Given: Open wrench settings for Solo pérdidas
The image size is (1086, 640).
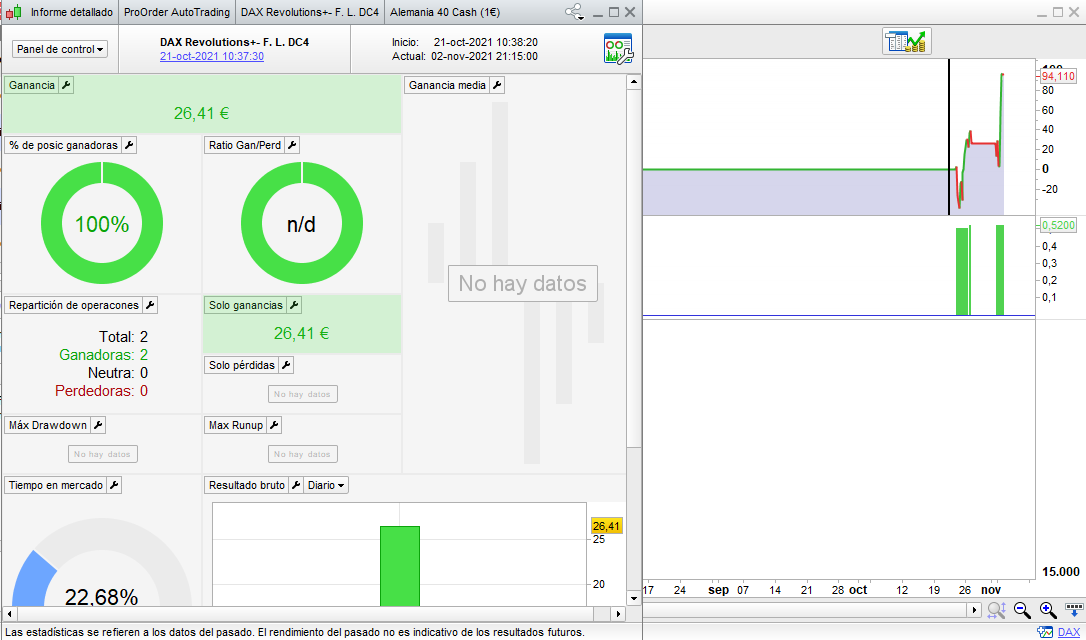Looking at the screenshot, I should [285, 365].
